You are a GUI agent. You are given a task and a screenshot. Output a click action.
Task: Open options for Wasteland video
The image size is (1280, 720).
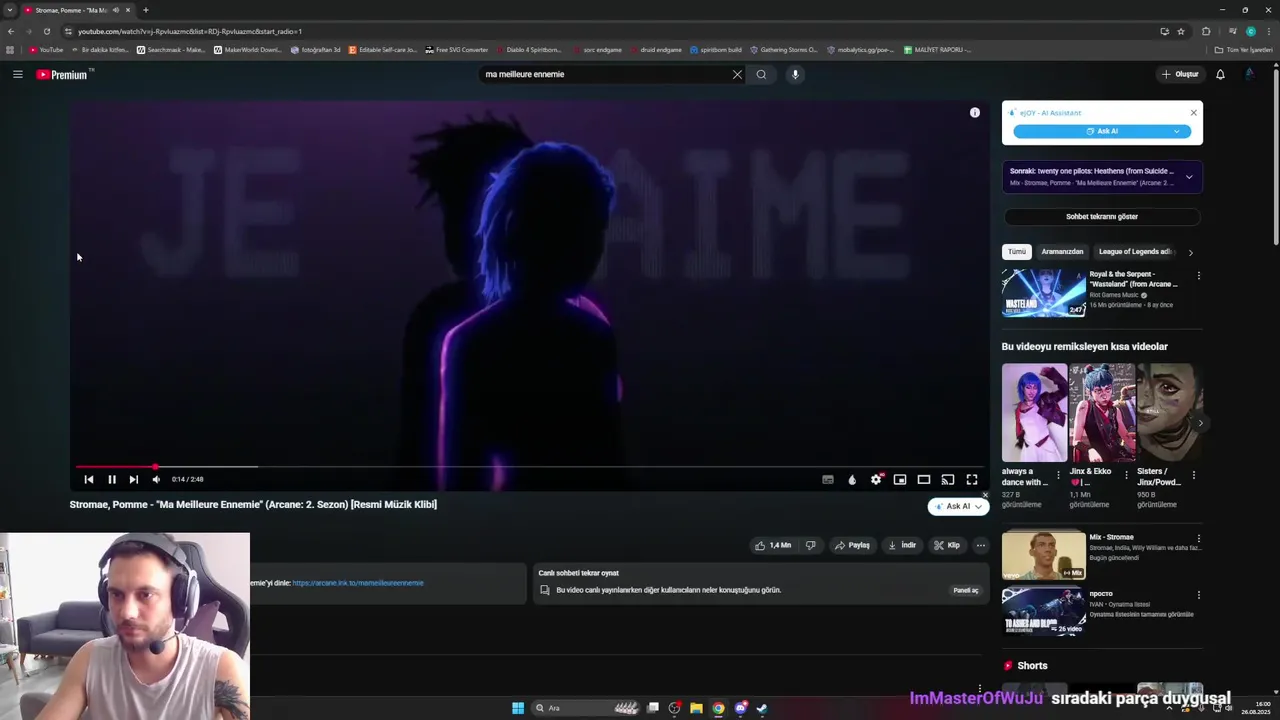click(x=1198, y=276)
